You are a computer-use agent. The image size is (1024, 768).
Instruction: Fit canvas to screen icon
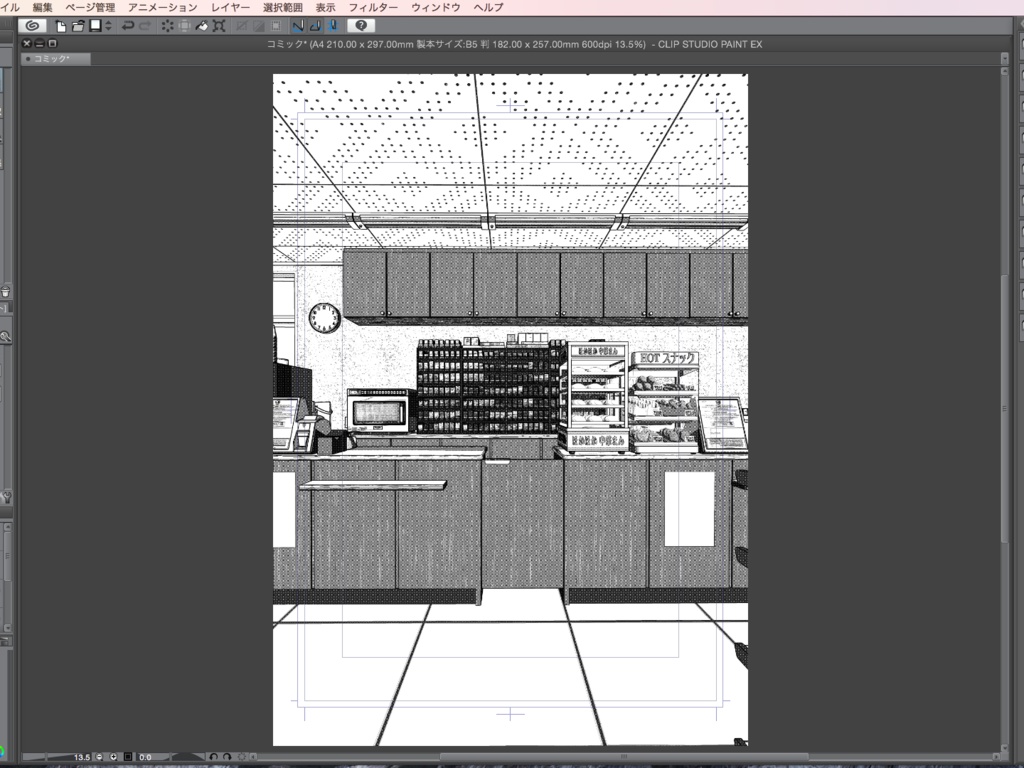128,757
